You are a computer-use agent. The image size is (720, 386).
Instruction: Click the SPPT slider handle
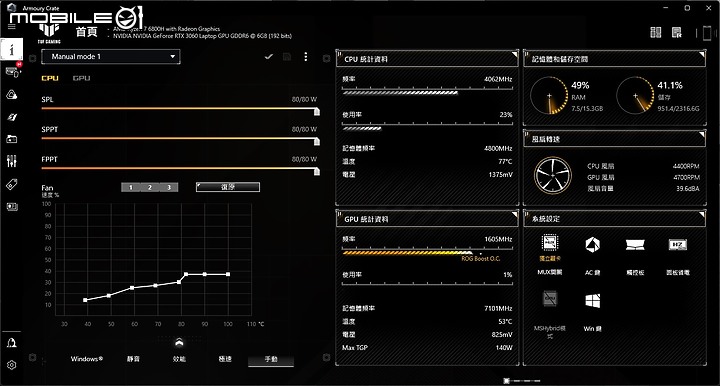tap(317, 141)
